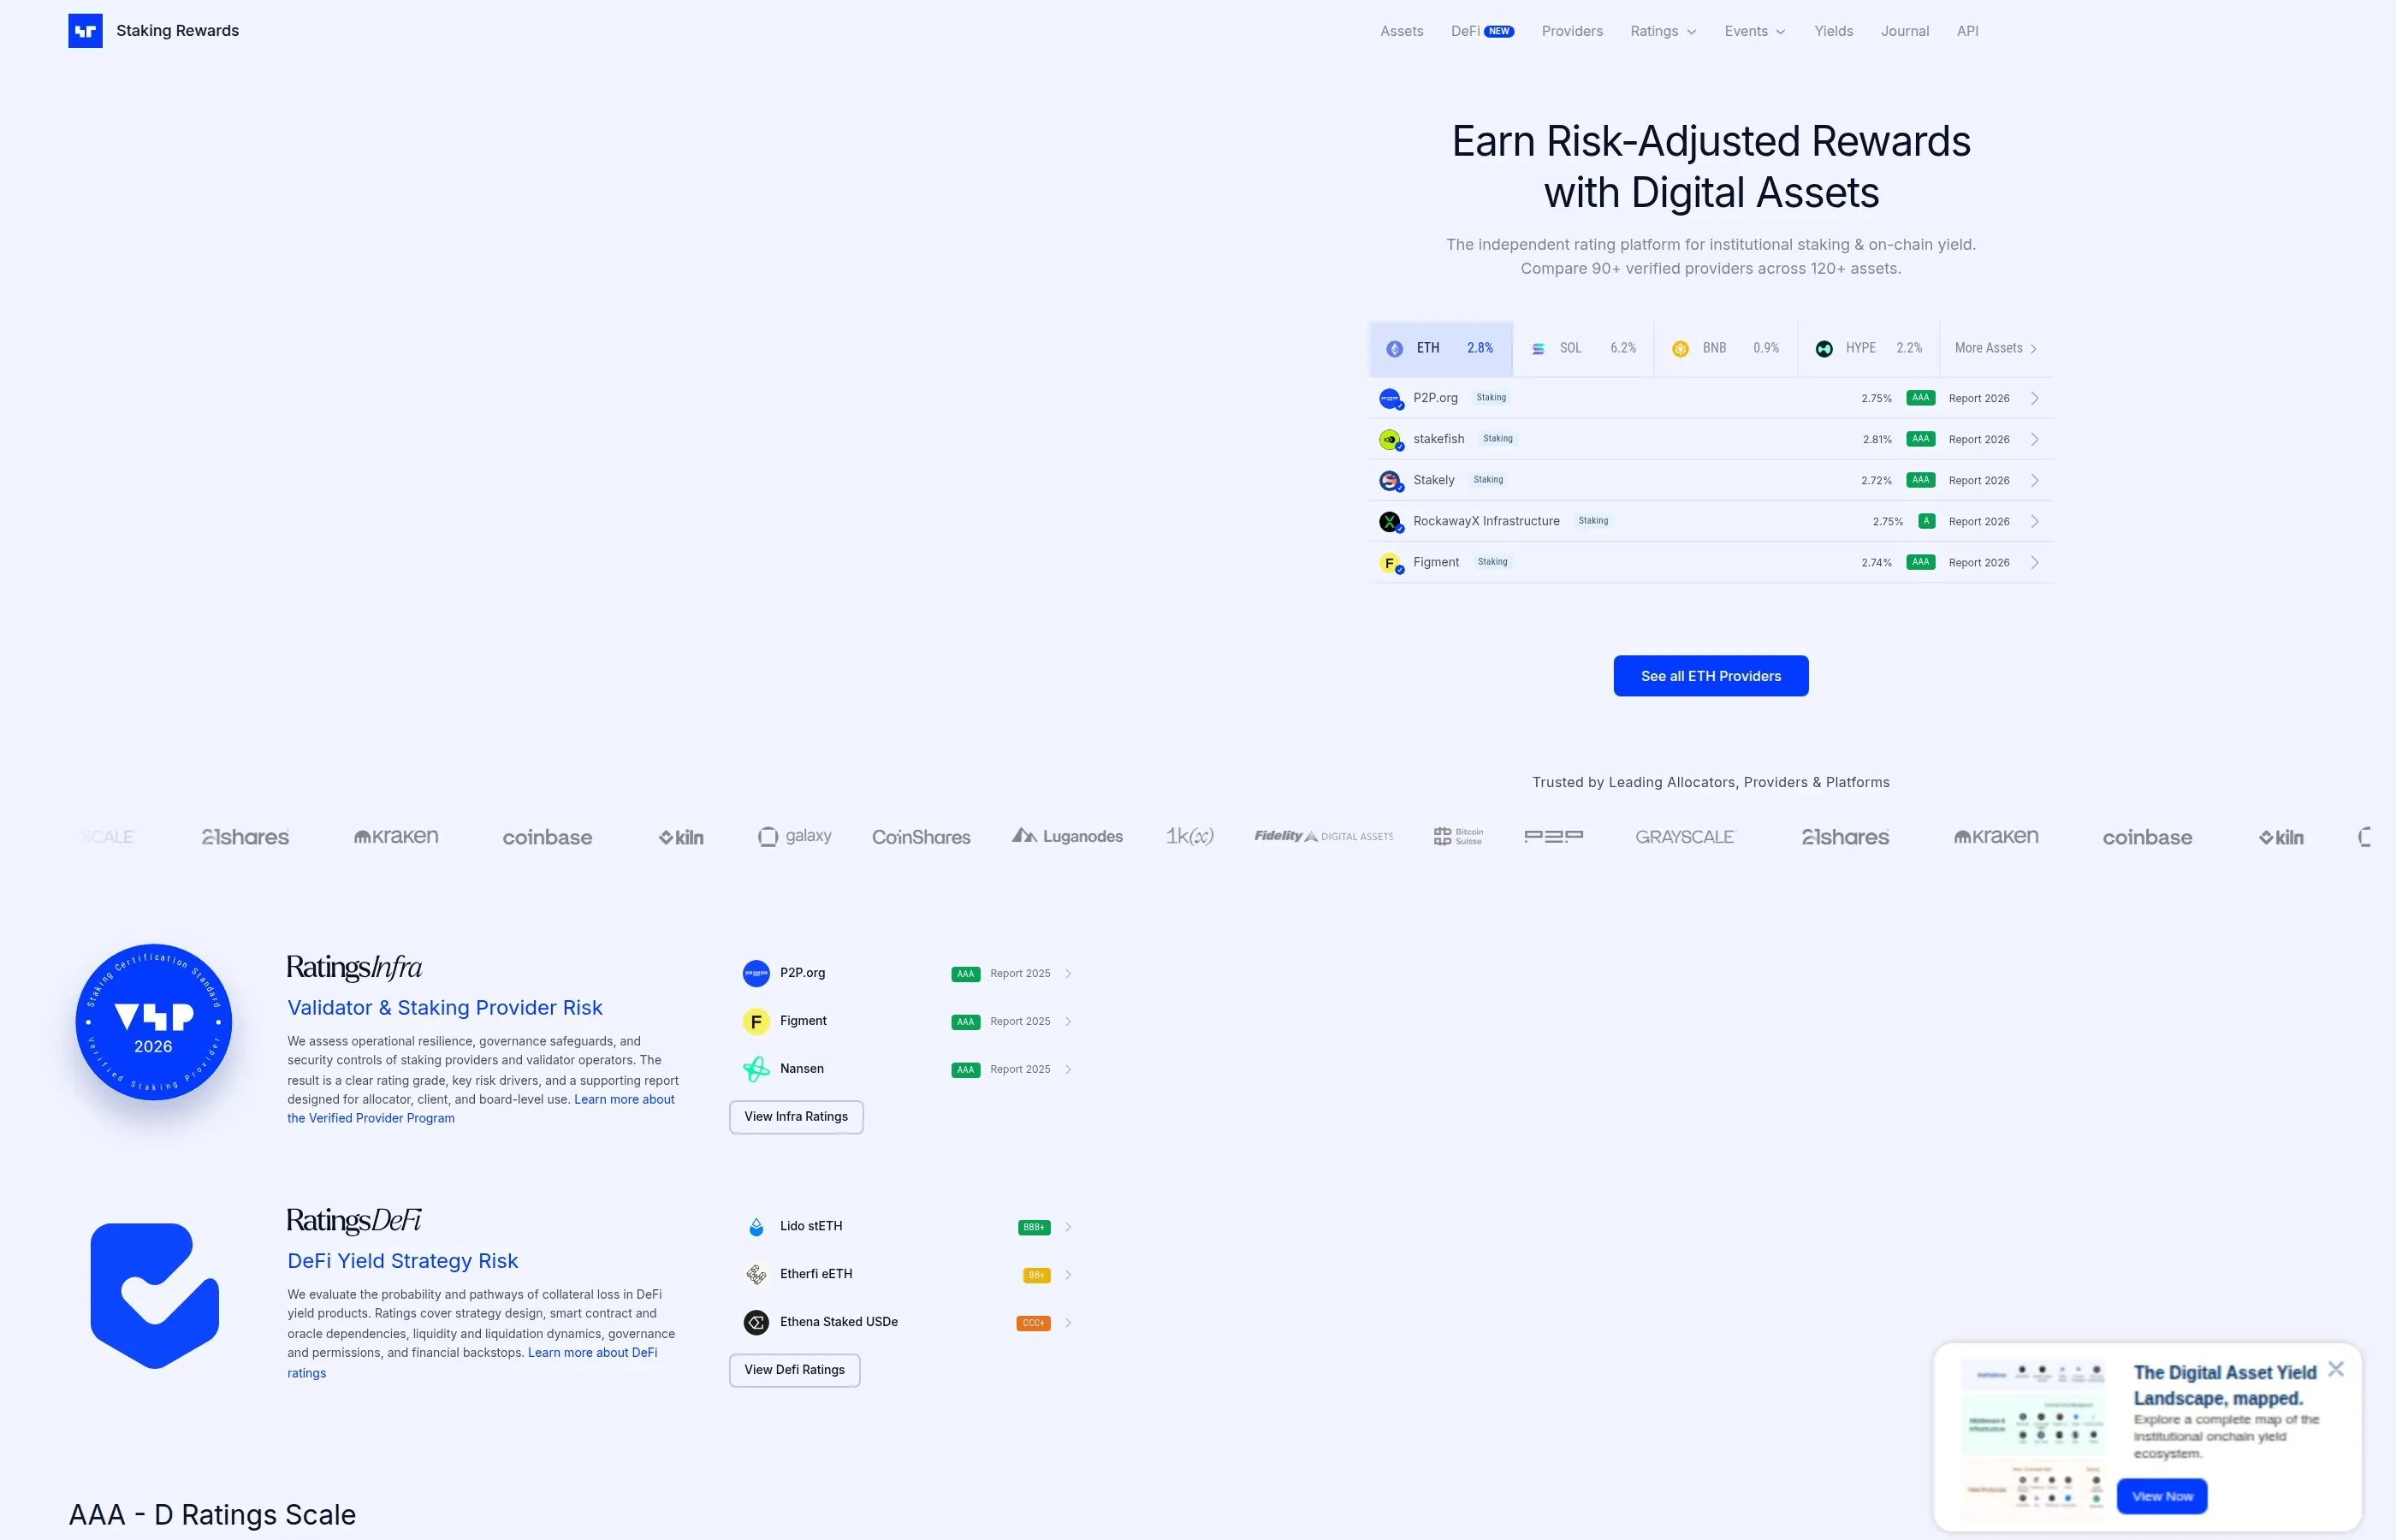The image size is (2396, 1540).
Task: Expand P2P.org Report 2026 row chevron
Action: pos(2034,399)
